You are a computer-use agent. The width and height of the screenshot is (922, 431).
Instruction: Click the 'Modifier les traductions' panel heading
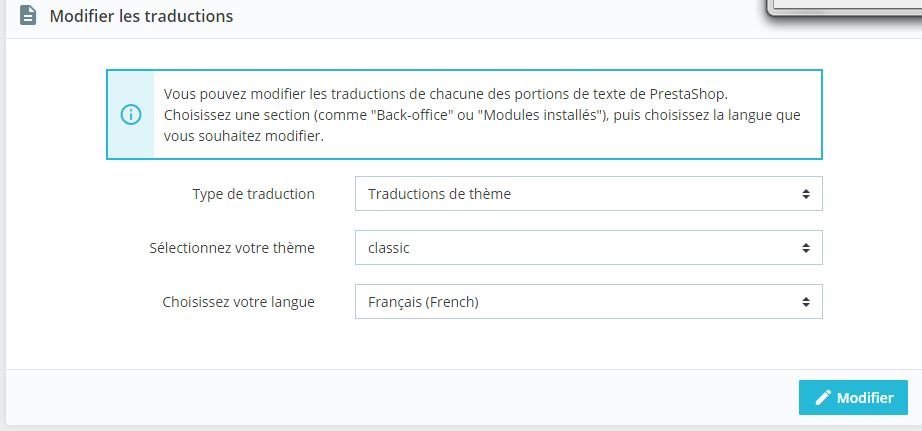point(141,17)
